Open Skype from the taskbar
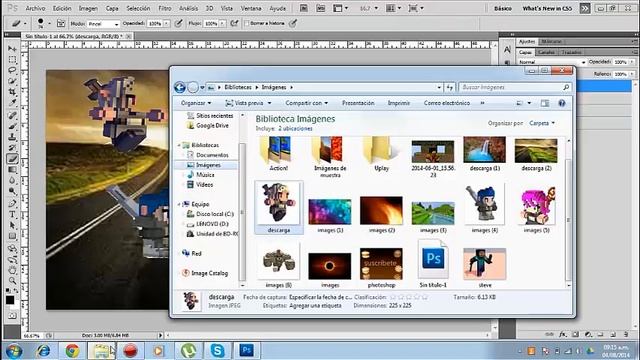Viewport: 640px width, 360px height. coord(217,351)
